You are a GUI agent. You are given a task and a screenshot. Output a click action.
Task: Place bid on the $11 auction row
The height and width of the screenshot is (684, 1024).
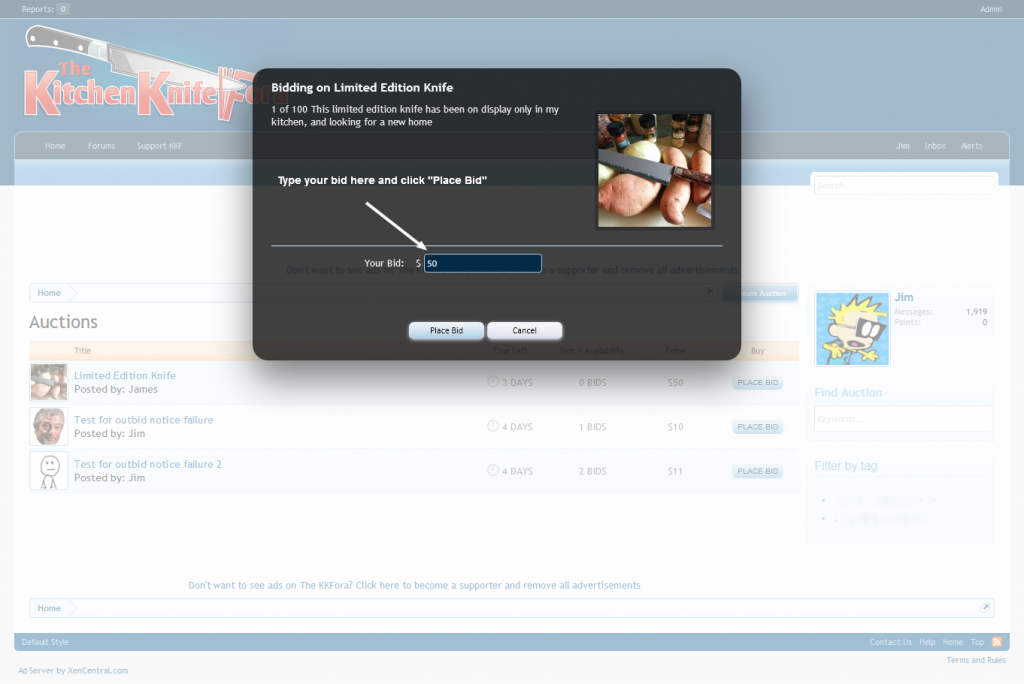758,472
